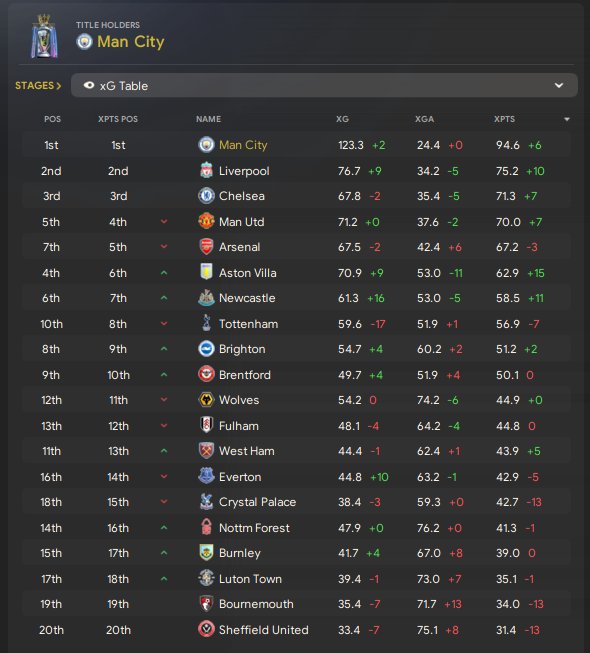590x653 pixels.
Task: Click the Wolves club crest
Action: [206, 400]
